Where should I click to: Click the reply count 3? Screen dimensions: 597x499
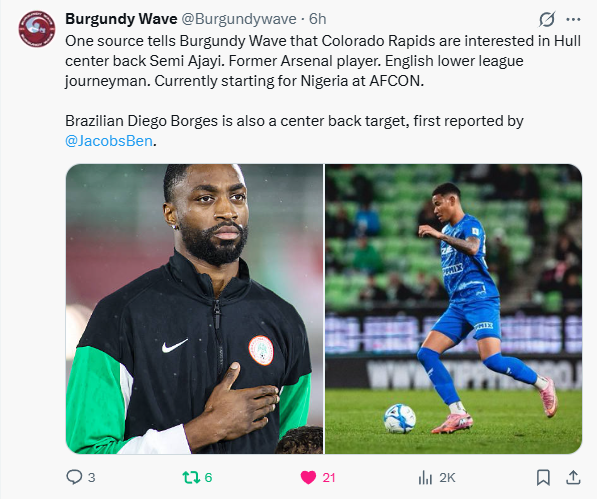click(x=91, y=478)
